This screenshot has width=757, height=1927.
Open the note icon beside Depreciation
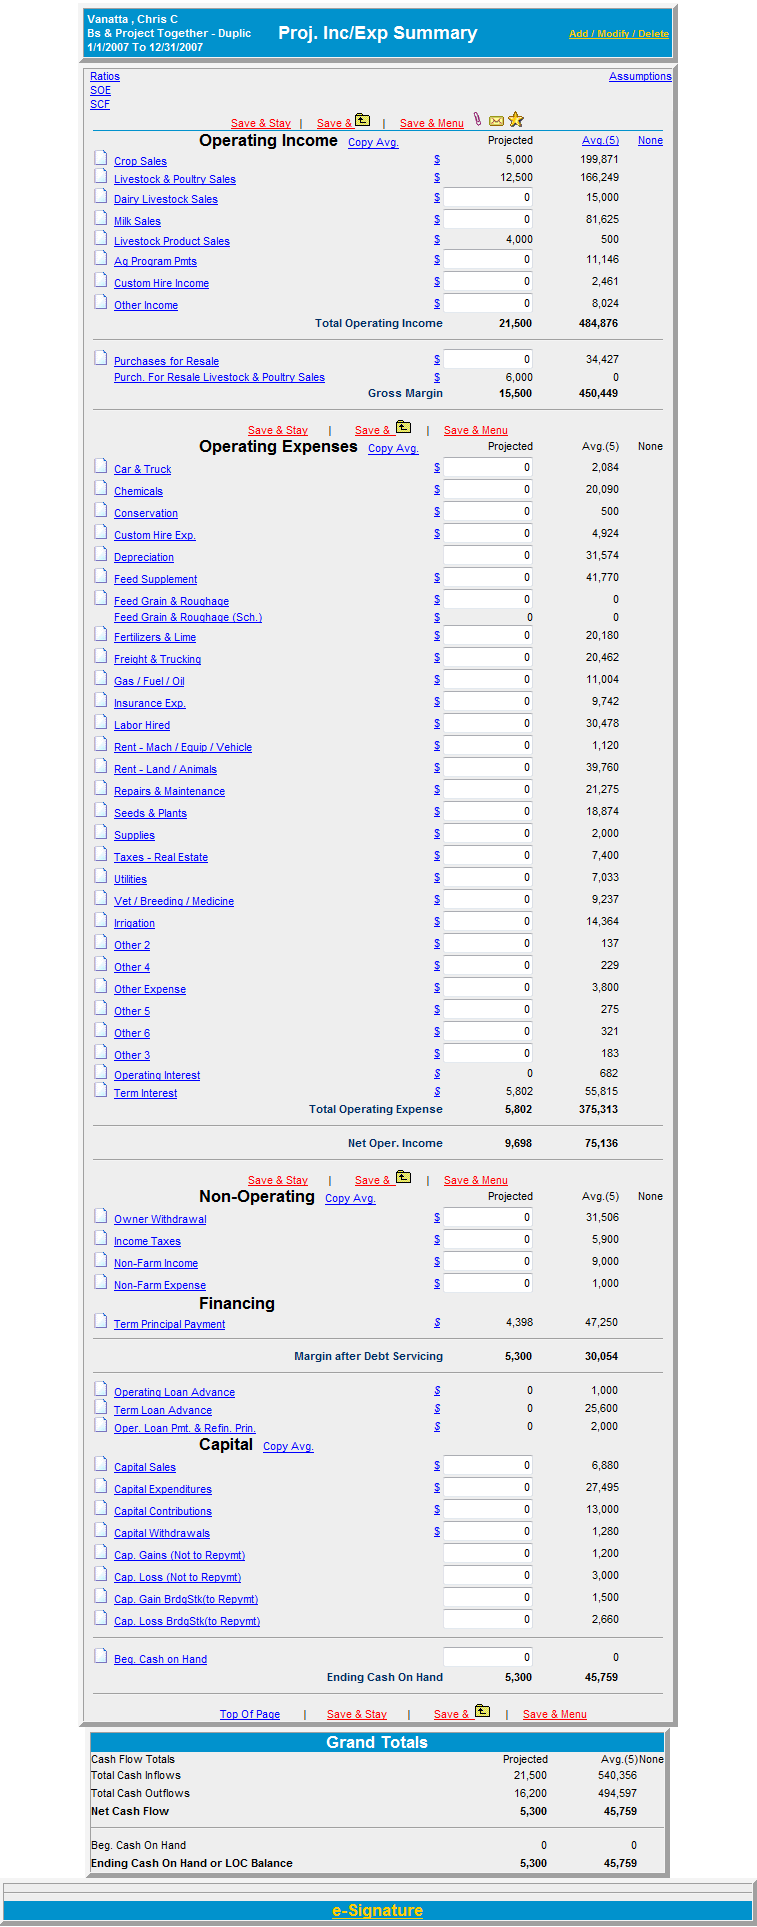pyautogui.click(x=101, y=554)
